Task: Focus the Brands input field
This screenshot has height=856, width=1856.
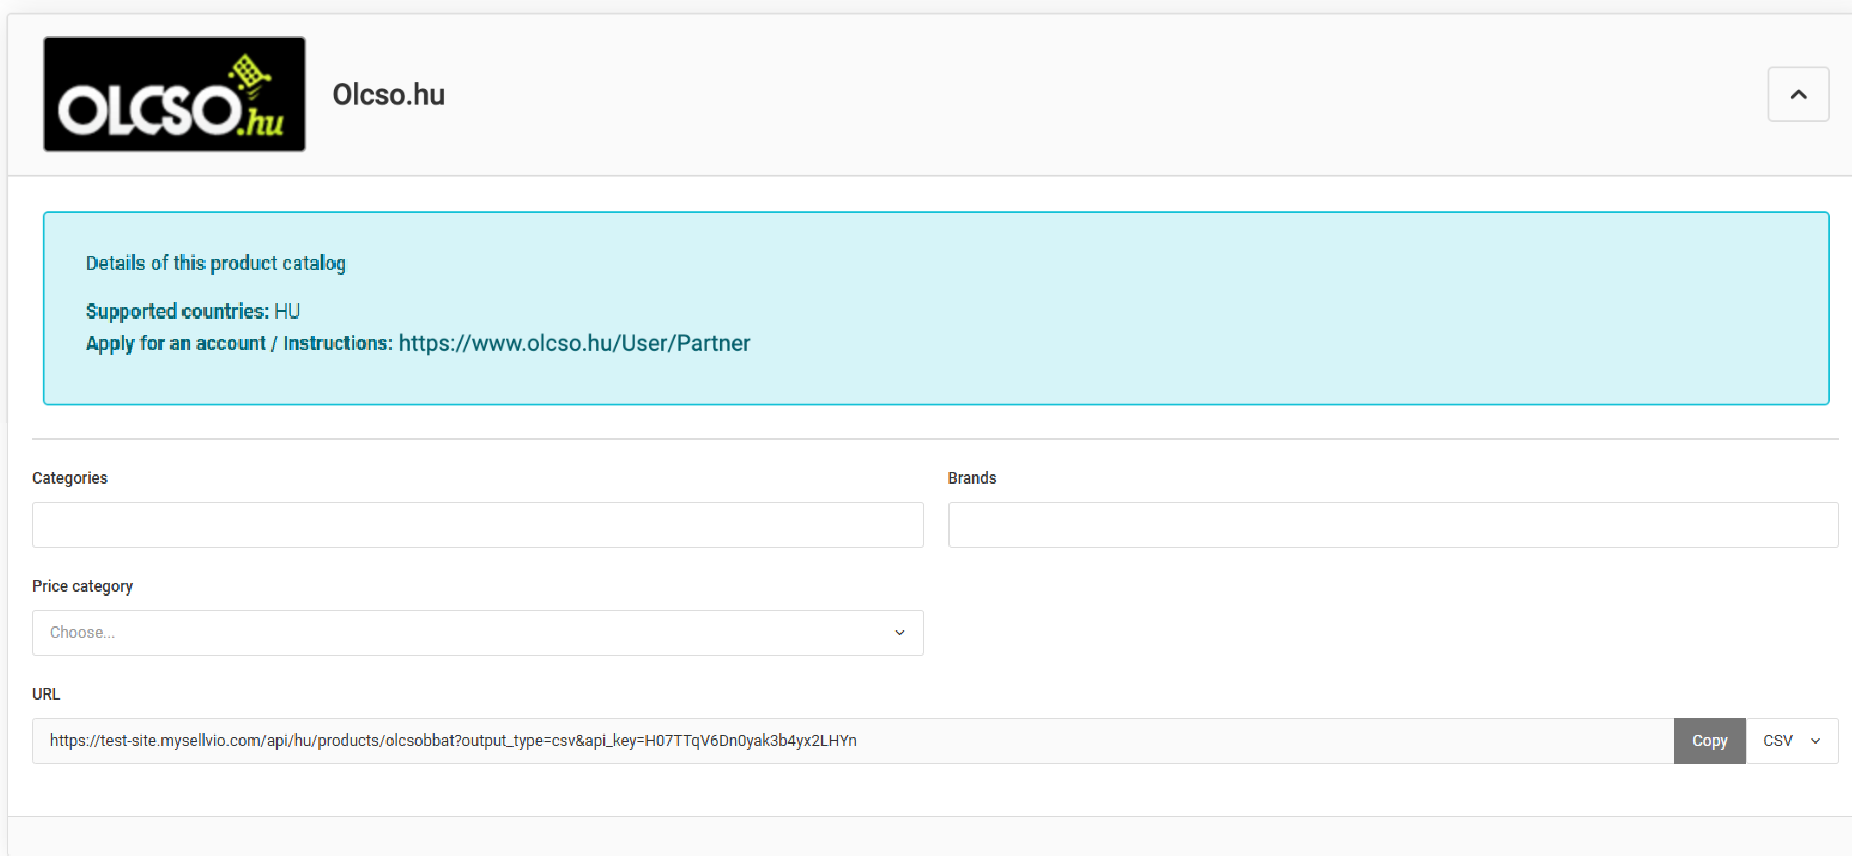Action: click(1393, 525)
